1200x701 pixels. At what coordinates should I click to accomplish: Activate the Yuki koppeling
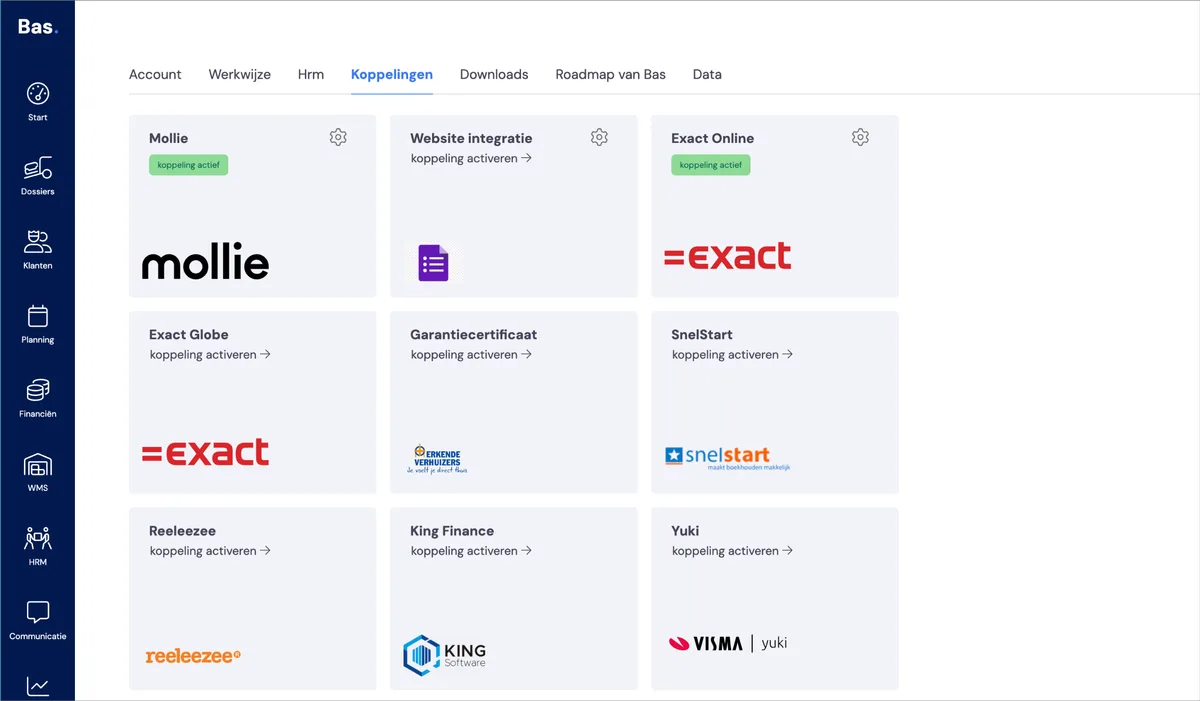(732, 550)
